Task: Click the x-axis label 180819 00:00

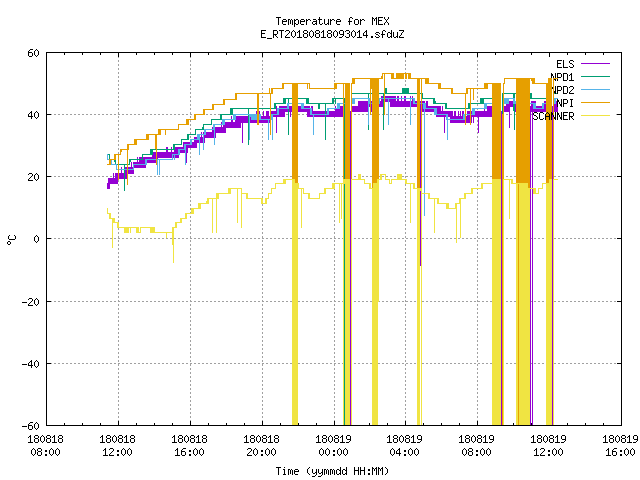Action: coord(333,446)
